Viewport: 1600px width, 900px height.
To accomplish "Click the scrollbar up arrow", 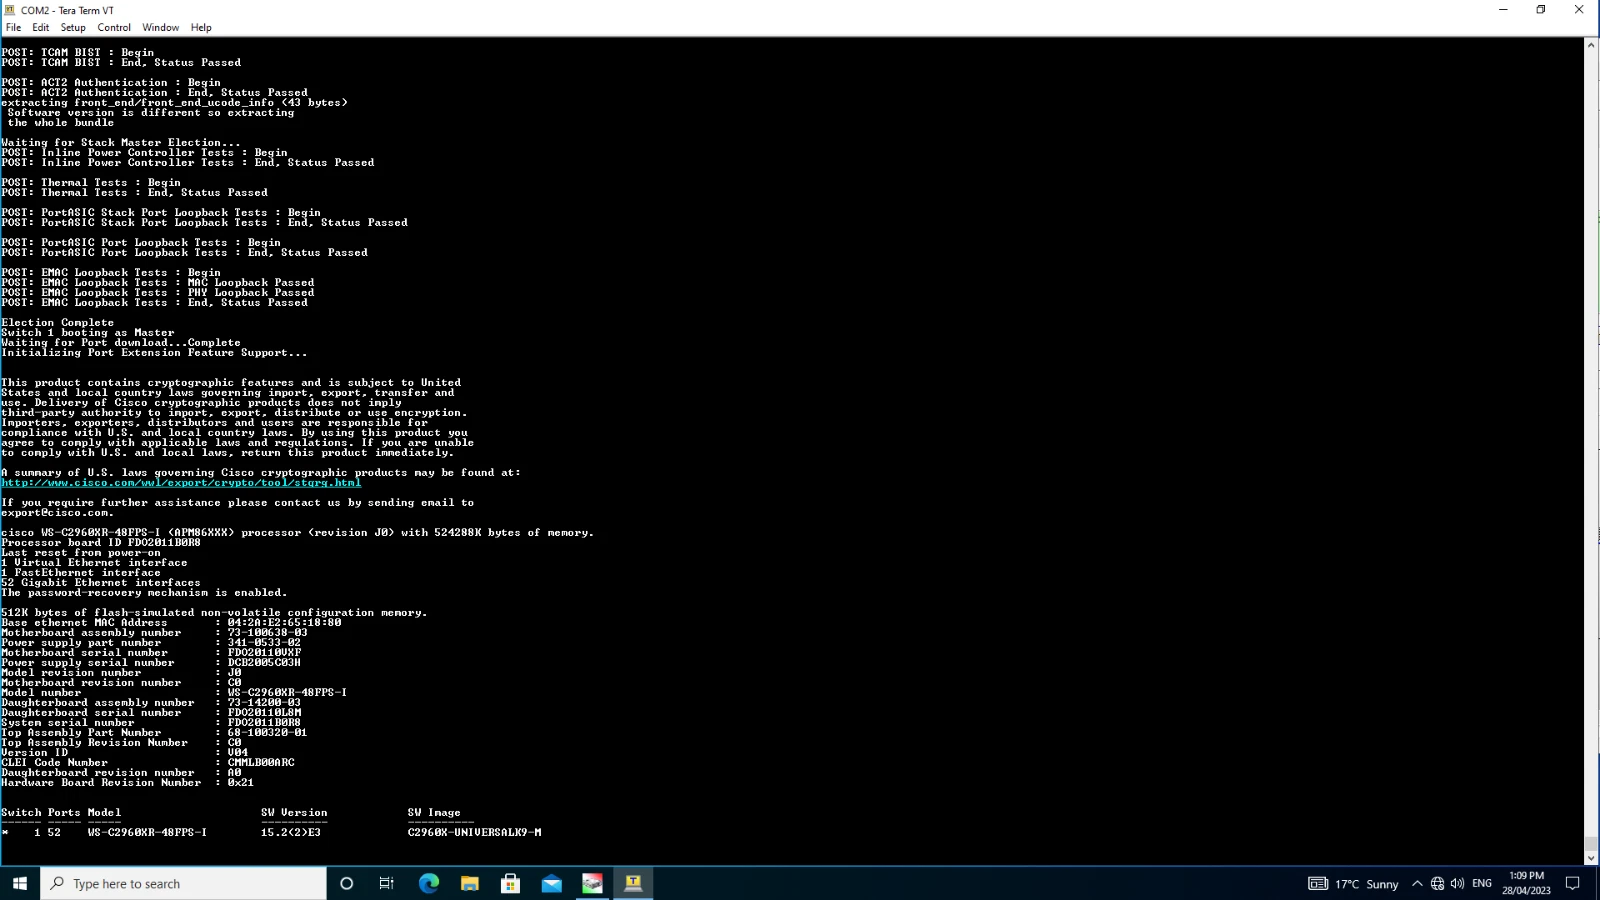I will tap(1591, 45).
